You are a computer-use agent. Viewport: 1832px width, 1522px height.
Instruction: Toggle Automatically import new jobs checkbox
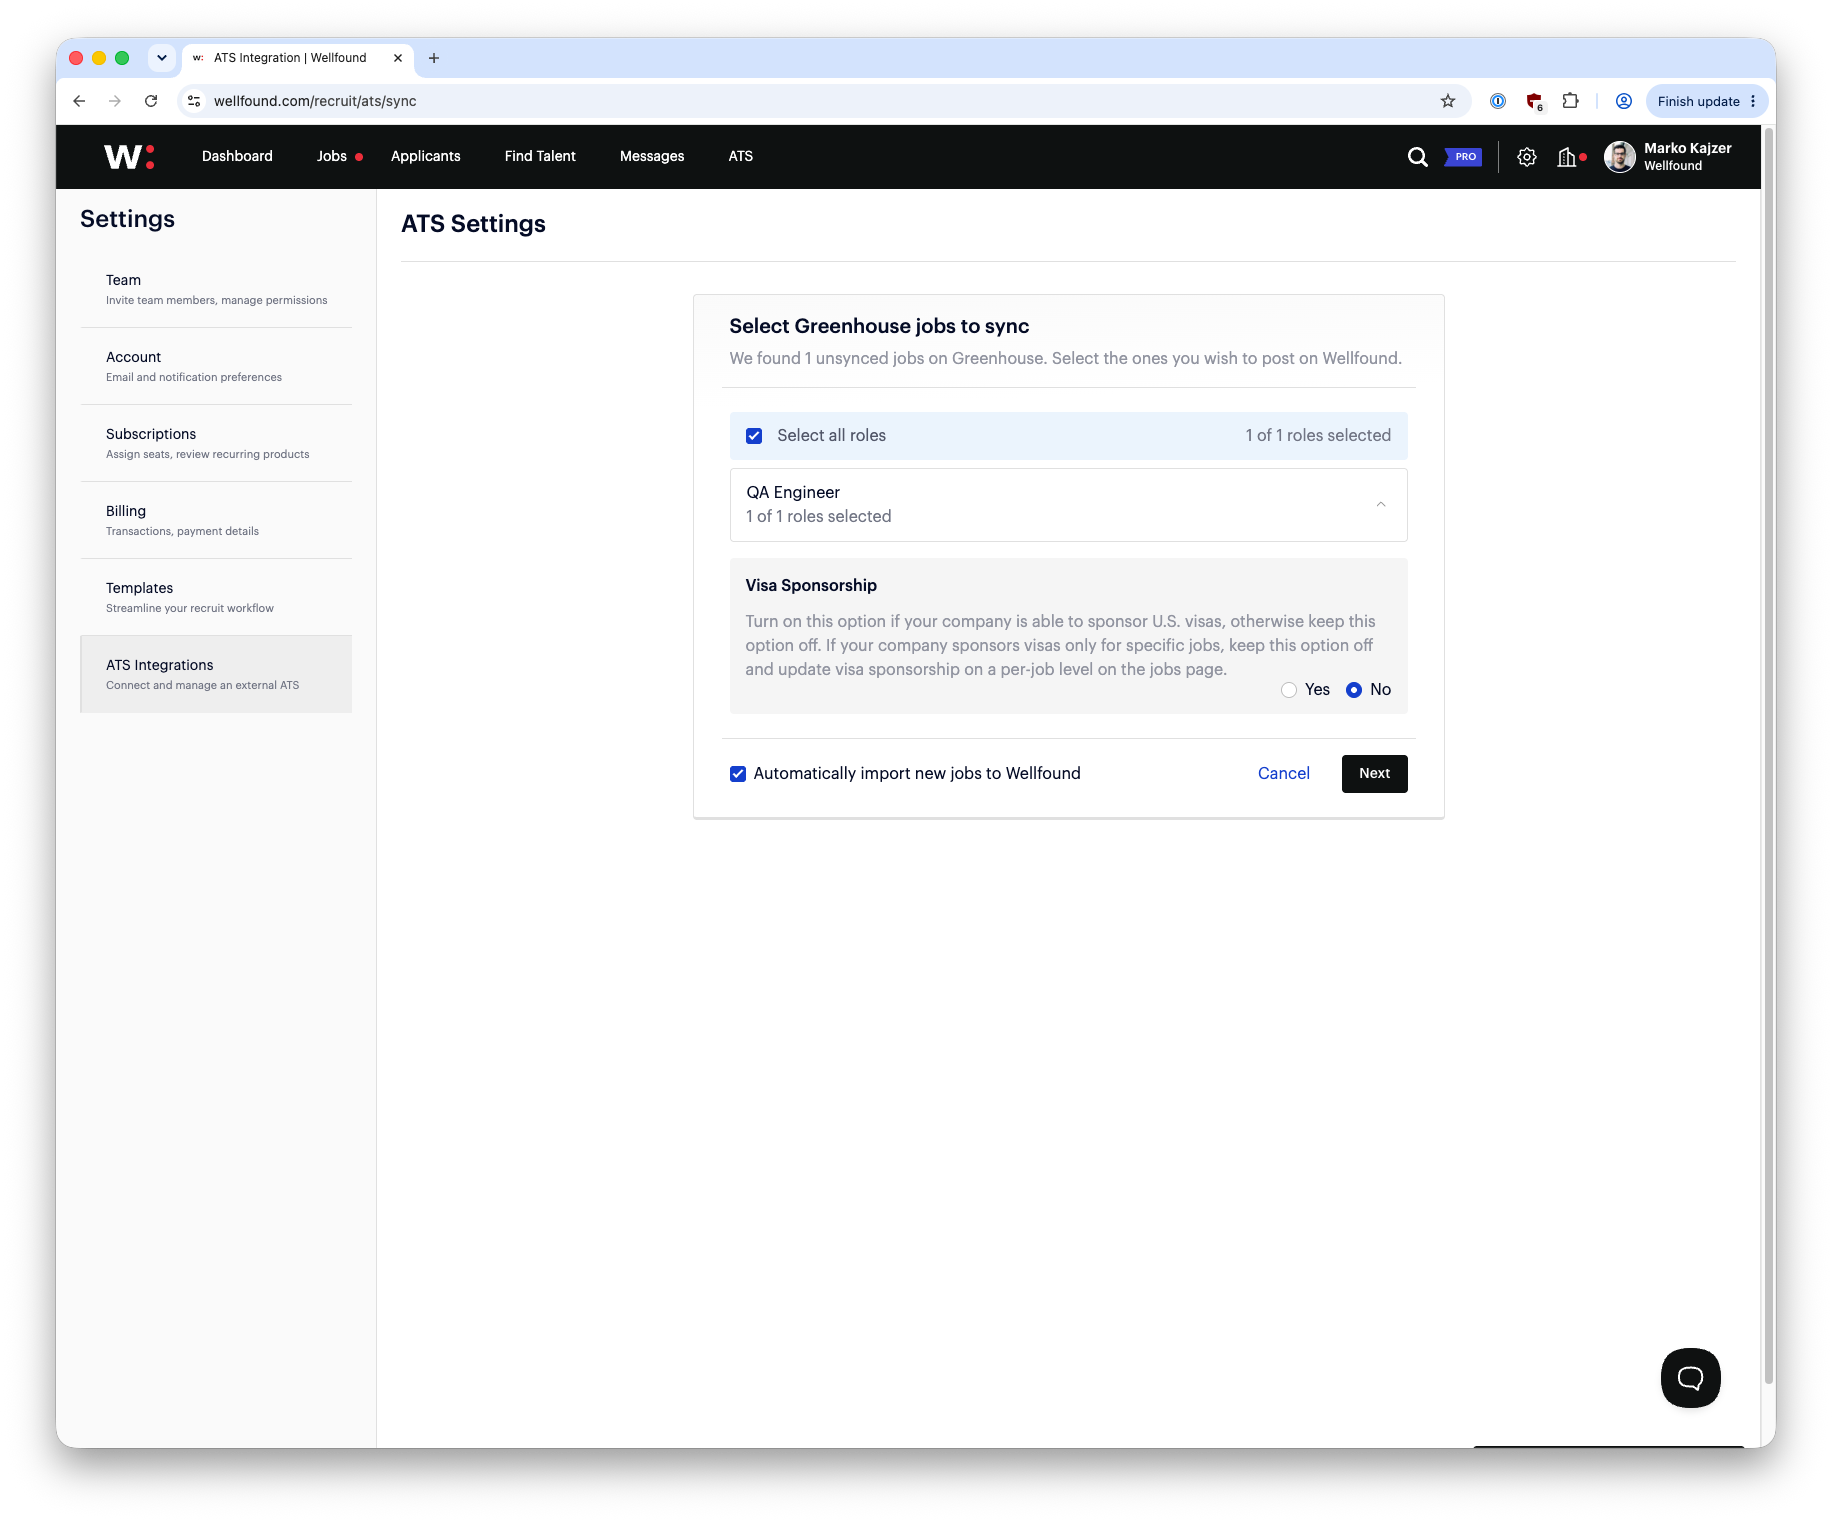(738, 774)
